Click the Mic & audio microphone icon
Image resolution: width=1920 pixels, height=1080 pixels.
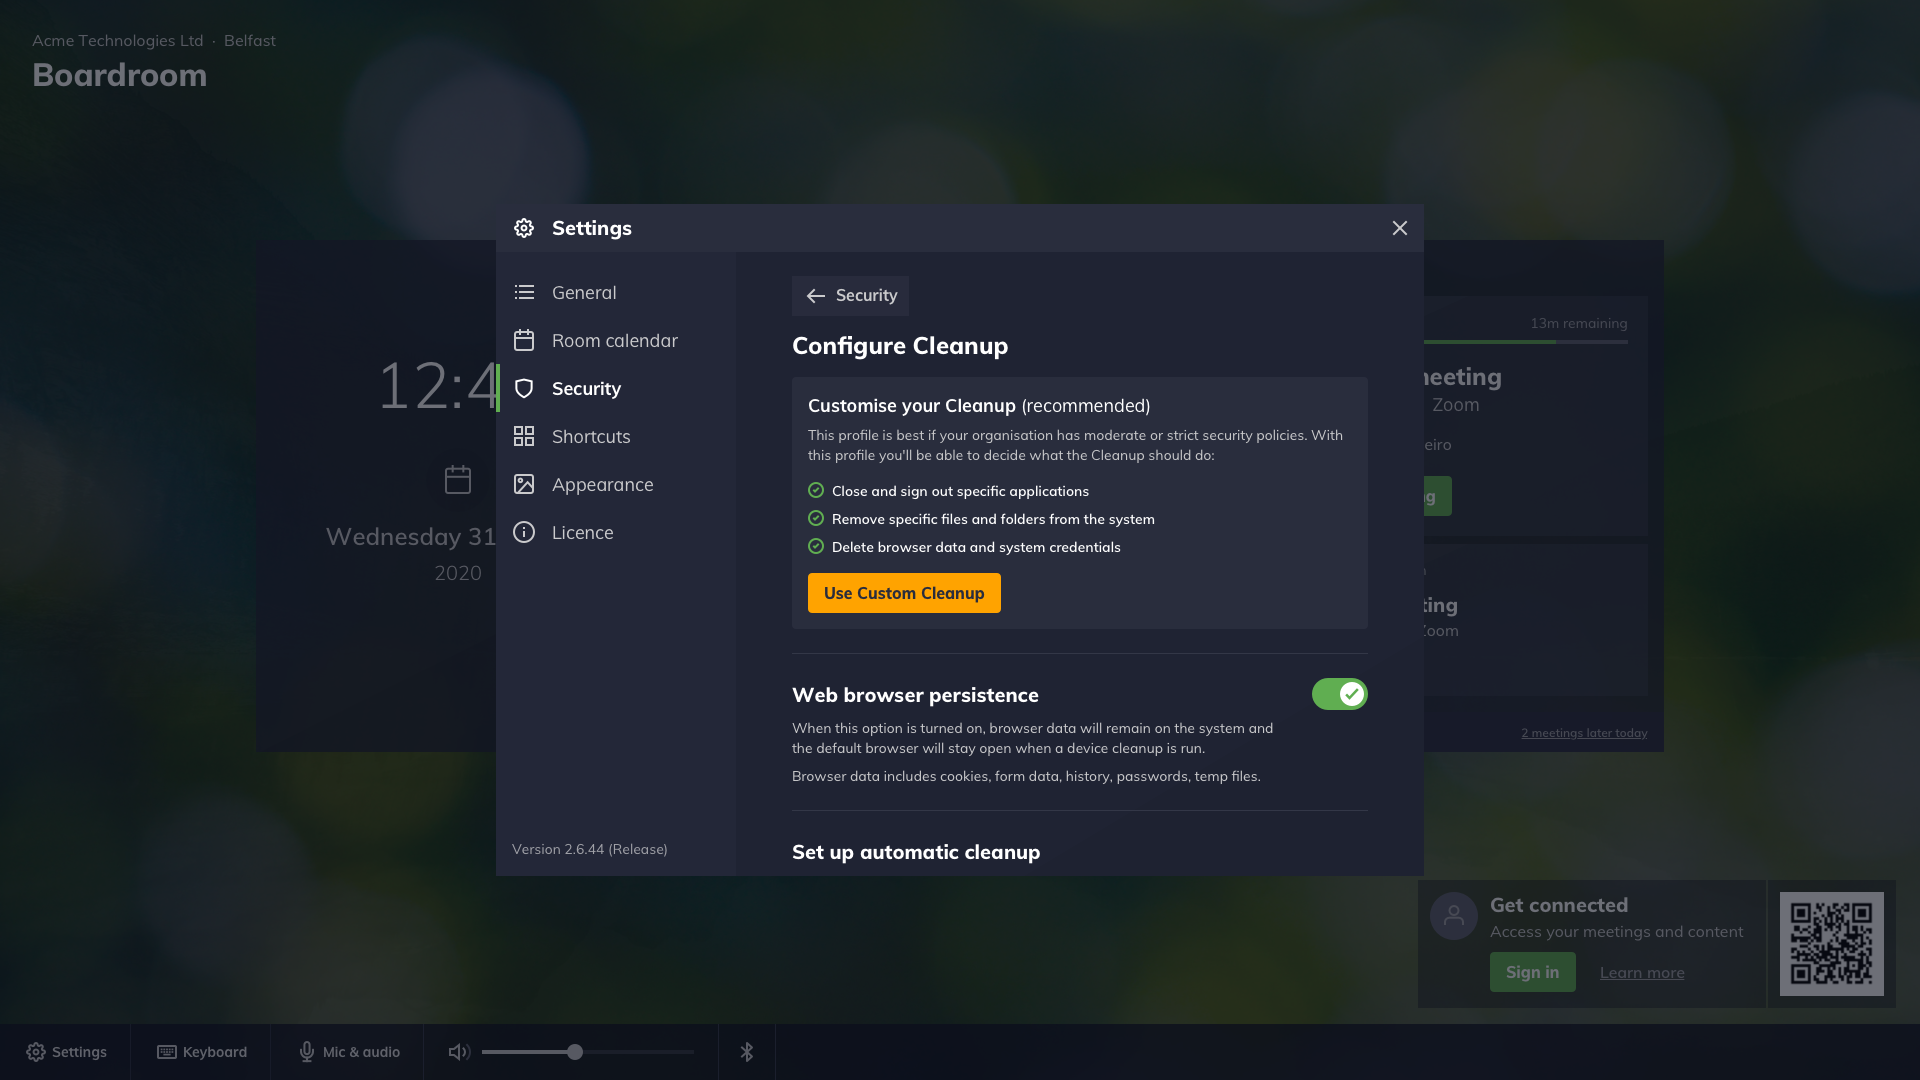[306, 1051]
